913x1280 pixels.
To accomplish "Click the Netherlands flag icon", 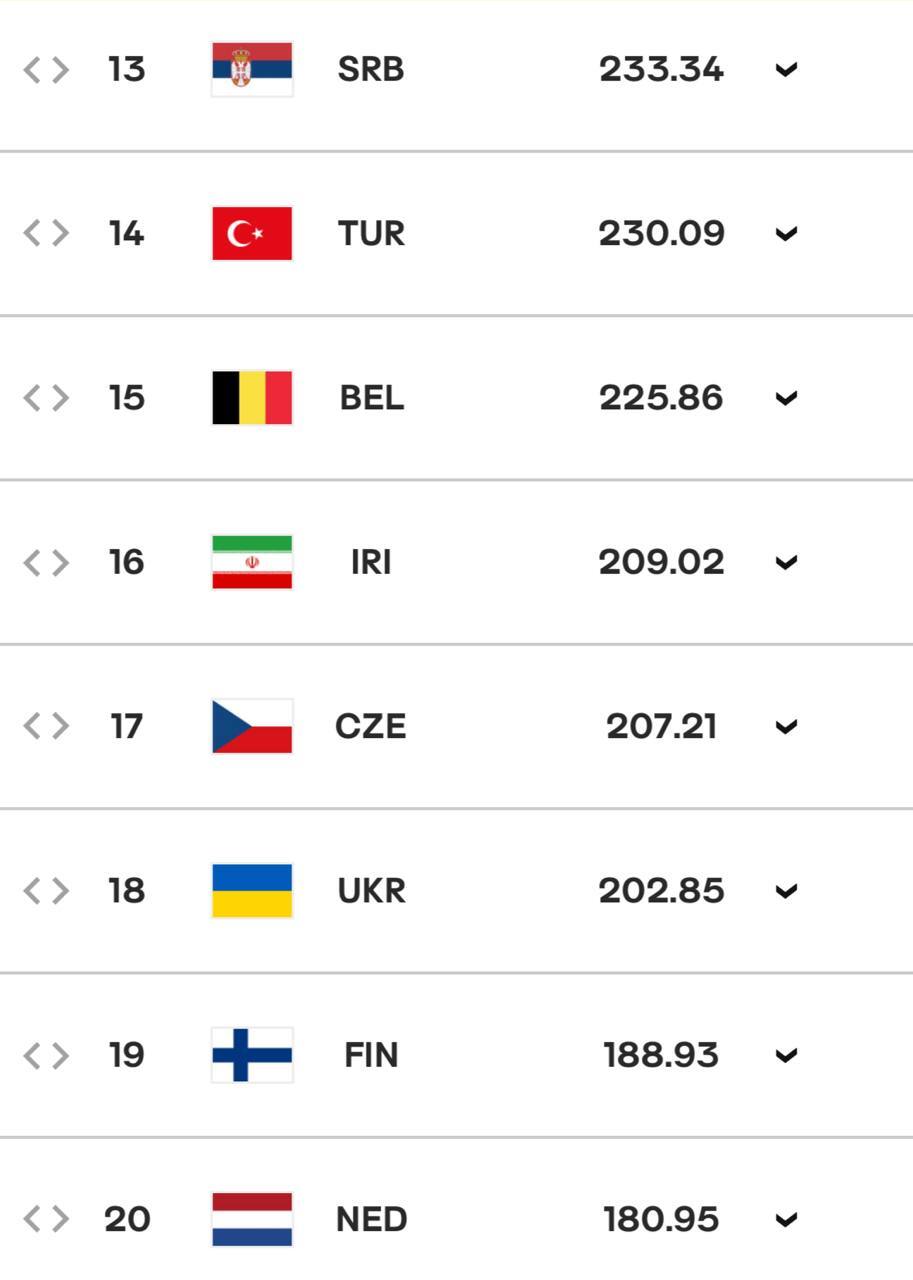I will pos(251,1218).
